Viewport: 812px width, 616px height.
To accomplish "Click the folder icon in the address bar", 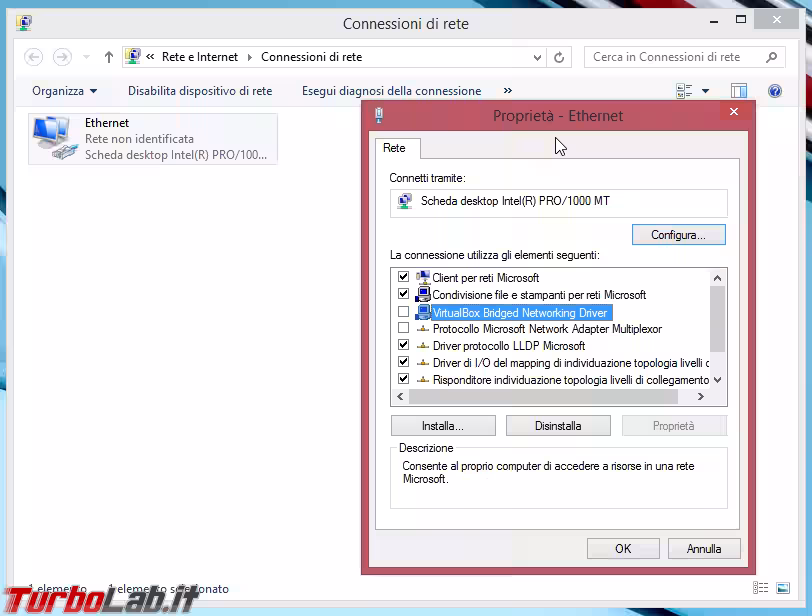I will (x=134, y=57).
